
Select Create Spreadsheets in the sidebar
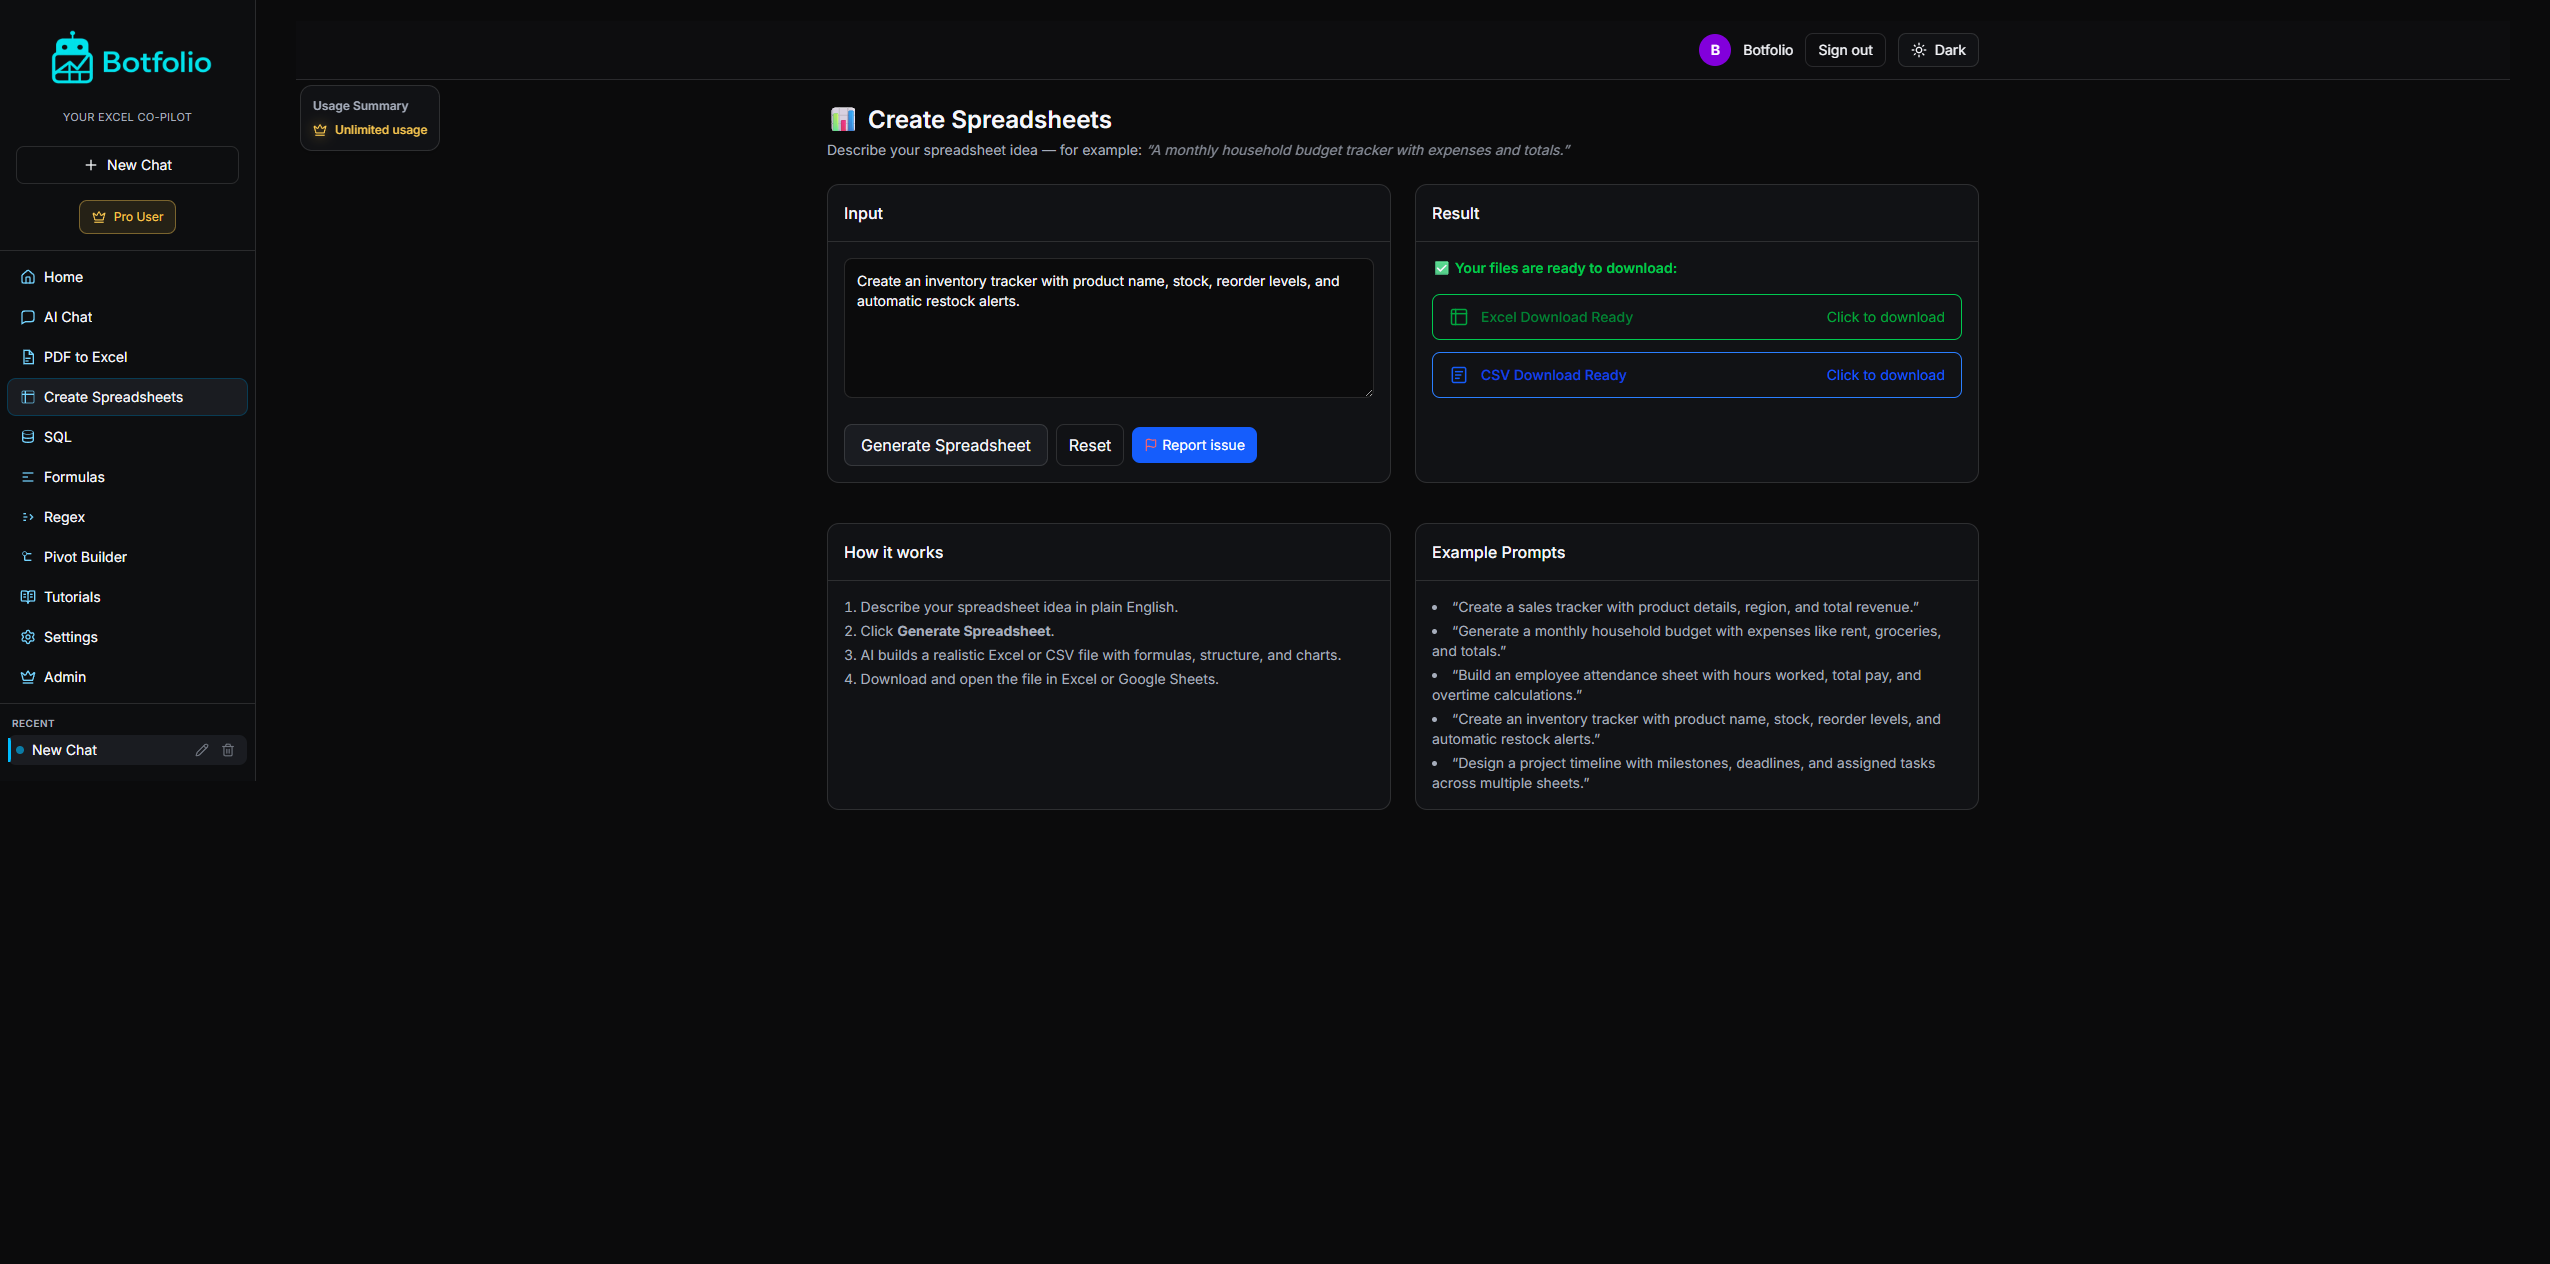113,397
